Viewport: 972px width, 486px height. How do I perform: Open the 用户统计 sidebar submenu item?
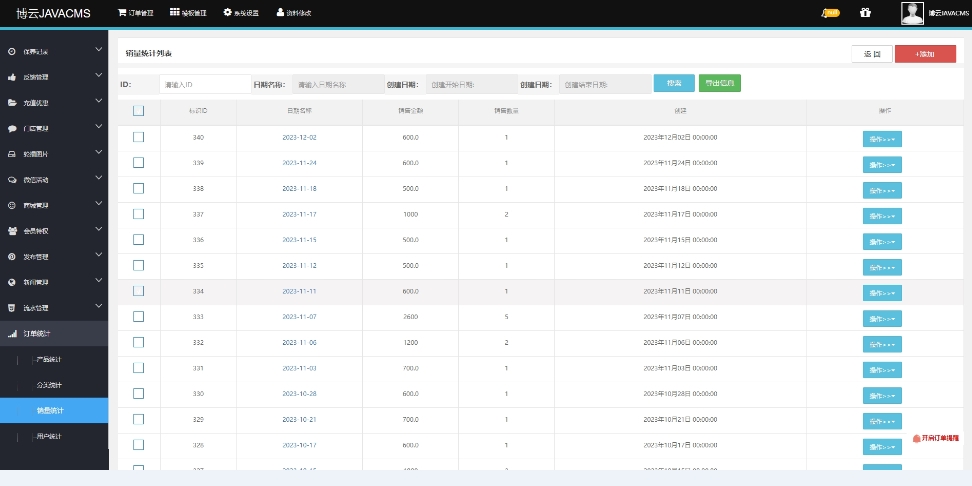point(50,436)
